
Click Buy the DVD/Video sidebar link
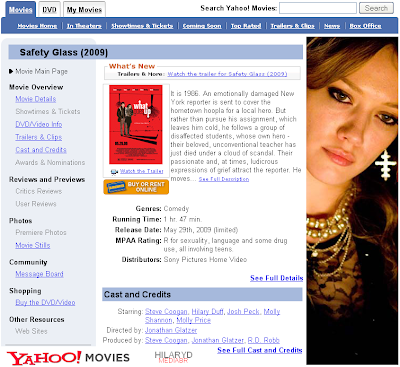click(45, 302)
